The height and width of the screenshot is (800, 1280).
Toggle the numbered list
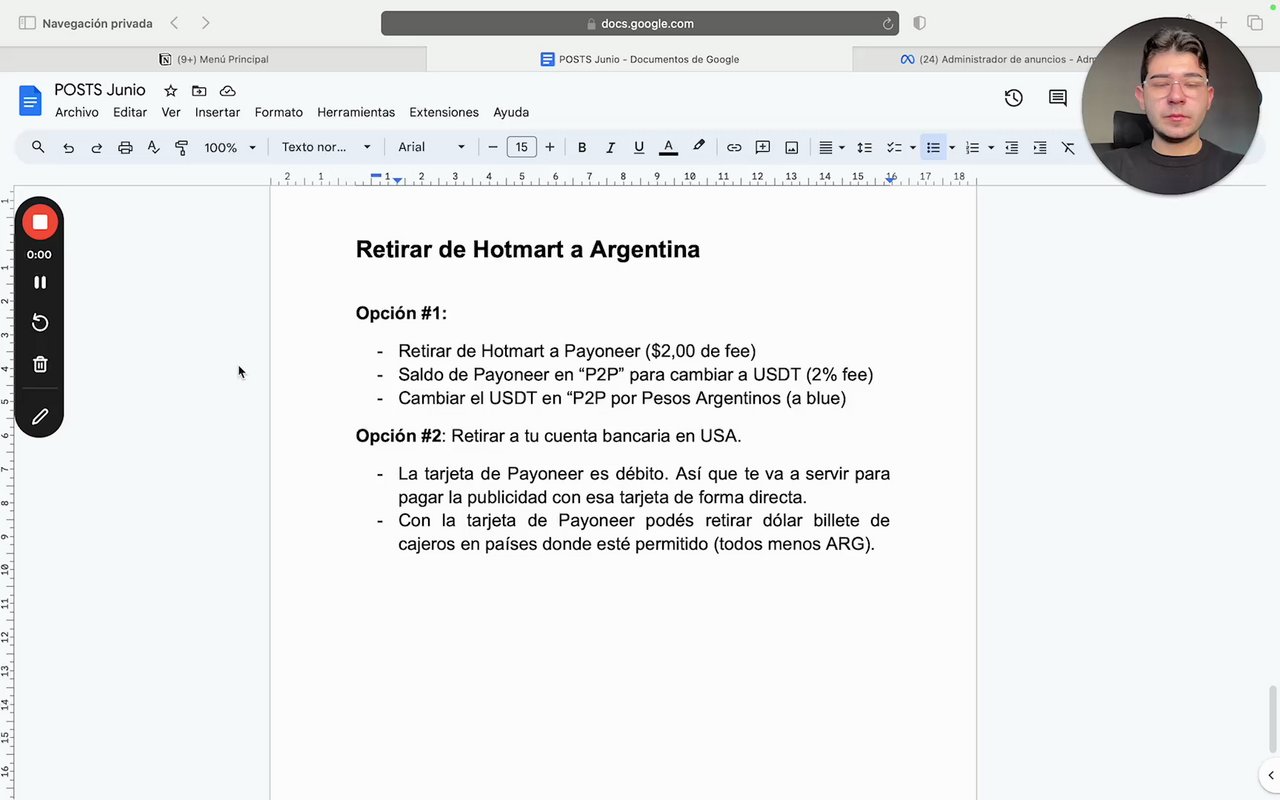pyautogui.click(x=972, y=147)
